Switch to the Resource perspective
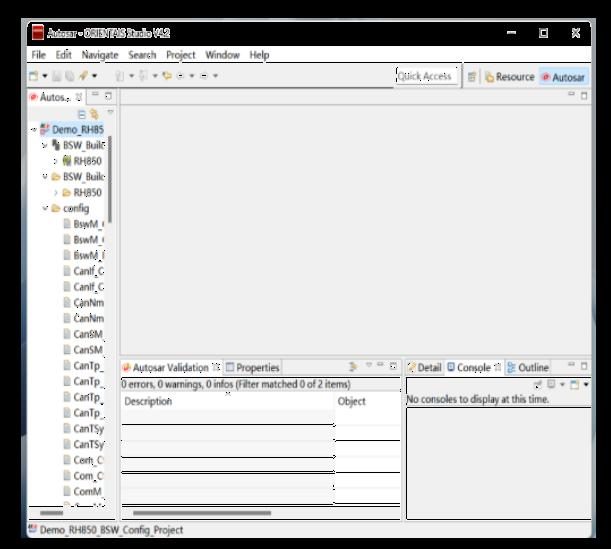 510,77
